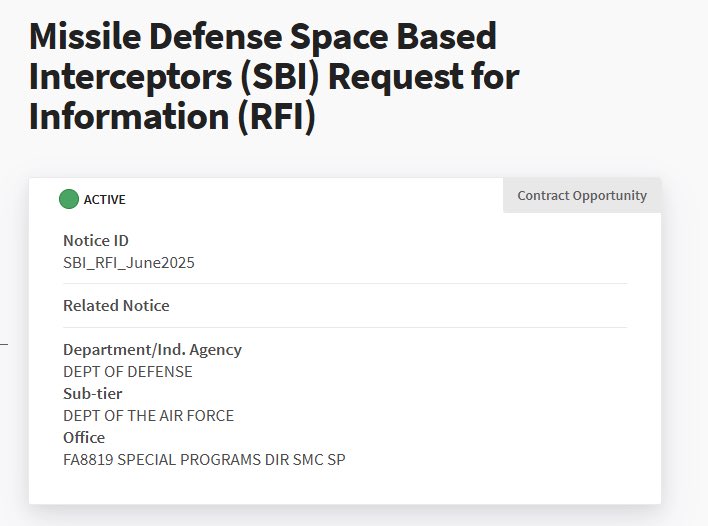Click the divider line below the Notice ID value
The height and width of the screenshot is (526, 708).
(x=344, y=284)
